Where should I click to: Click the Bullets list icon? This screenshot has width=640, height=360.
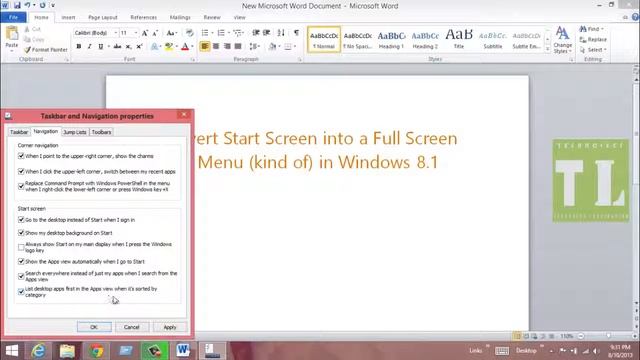point(205,33)
